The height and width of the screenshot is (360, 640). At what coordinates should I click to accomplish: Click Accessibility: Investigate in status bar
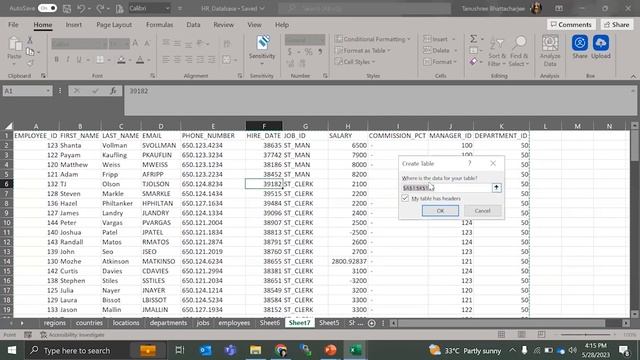72,335
